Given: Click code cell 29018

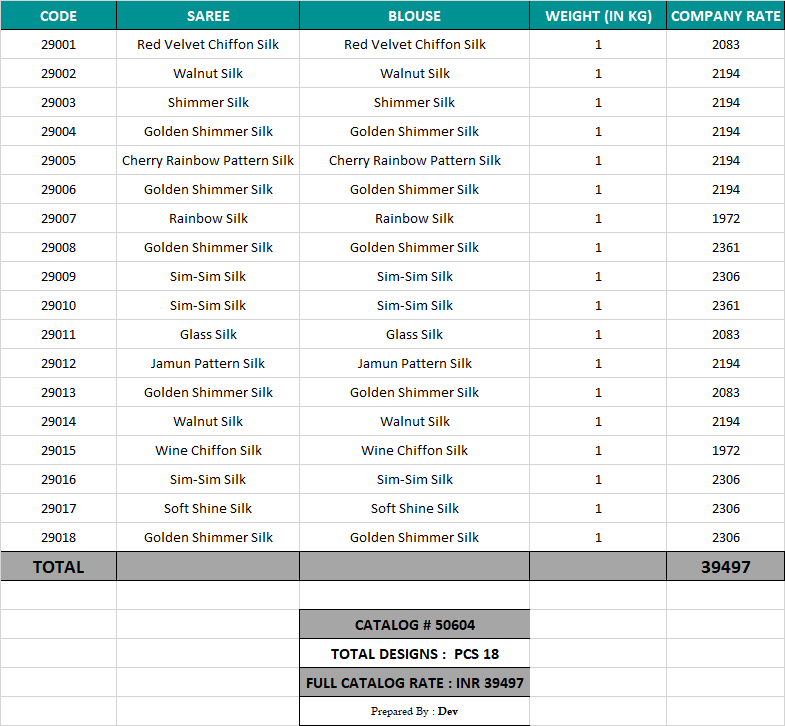Looking at the screenshot, I should pos(58,538).
